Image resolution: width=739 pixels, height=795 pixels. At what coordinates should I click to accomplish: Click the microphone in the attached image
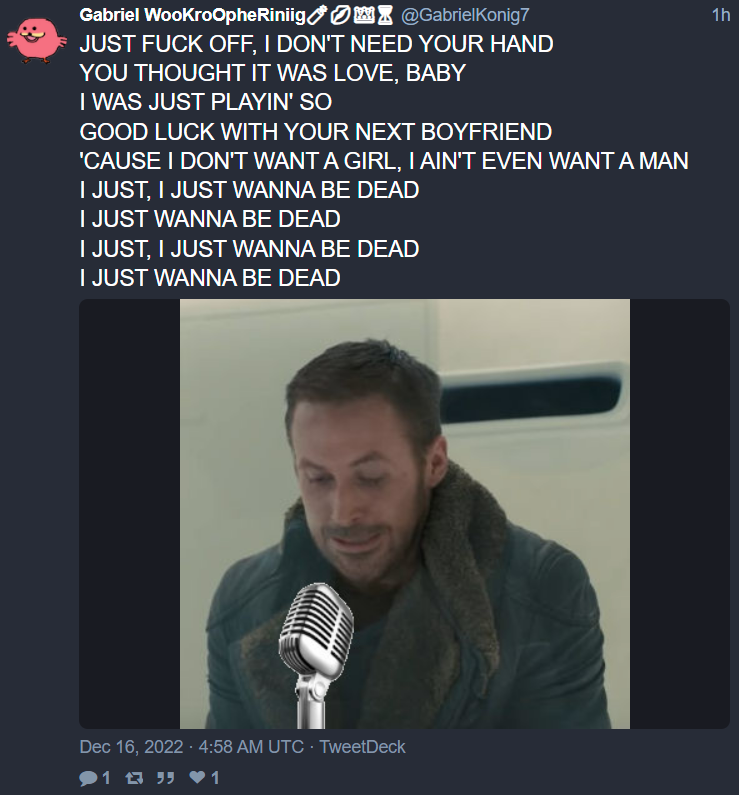coord(315,655)
